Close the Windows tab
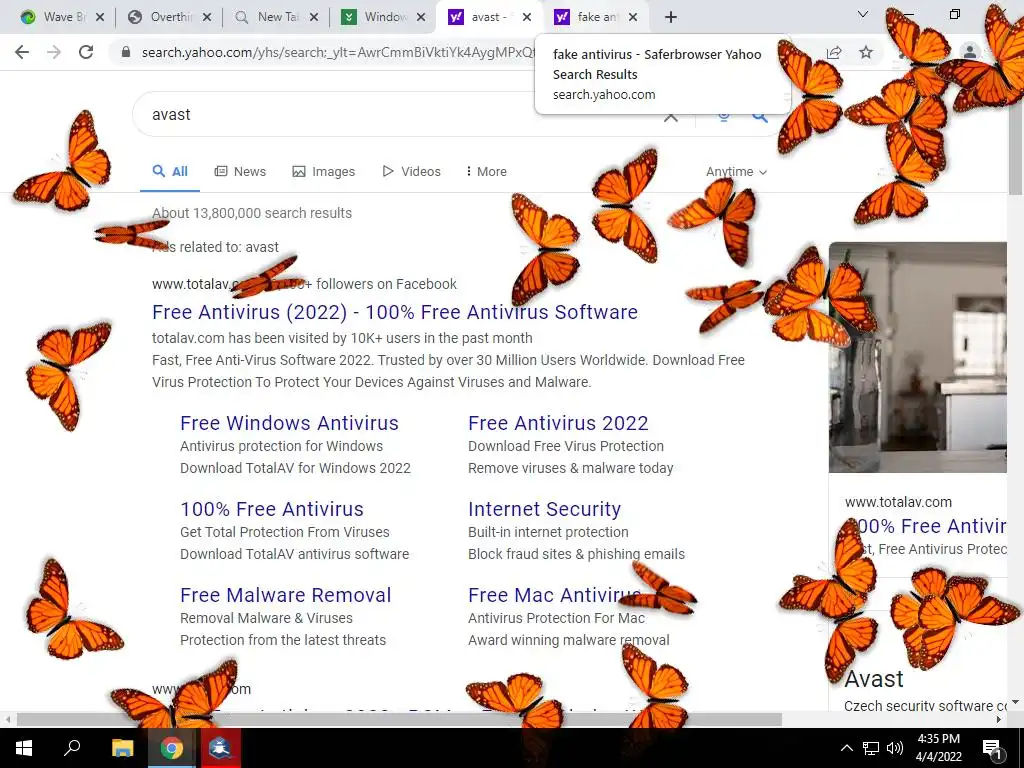1024x768 pixels. click(x=421, y=17)
